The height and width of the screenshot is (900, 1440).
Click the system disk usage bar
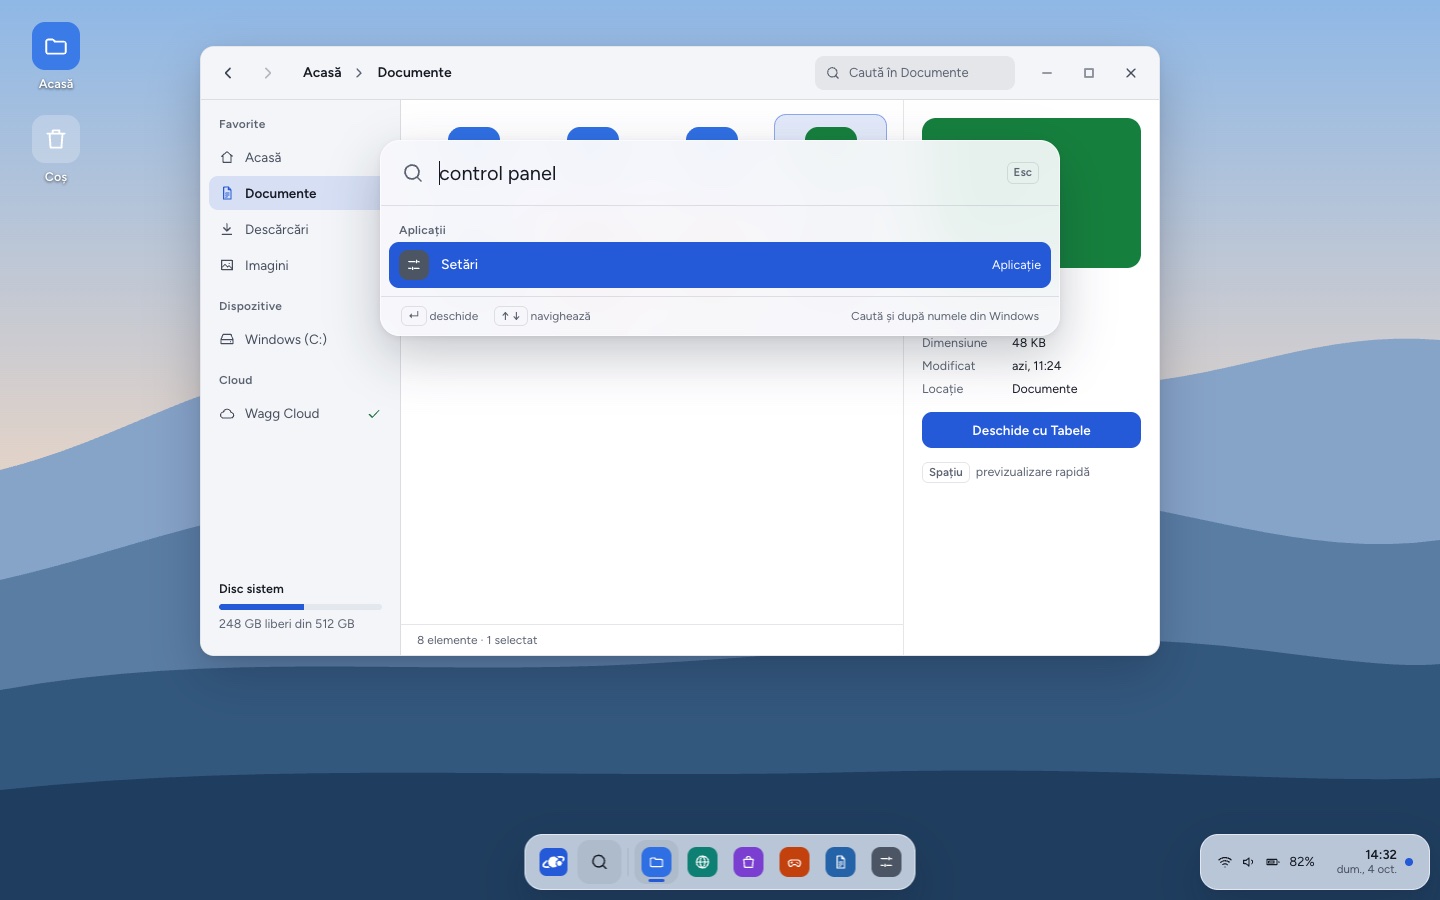[300, 607]
